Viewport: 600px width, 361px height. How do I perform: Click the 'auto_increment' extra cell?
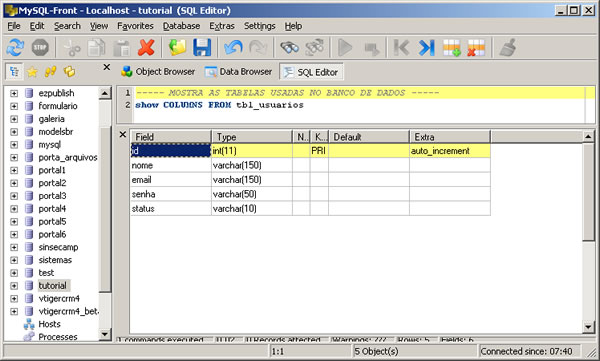click(x=450, y=151)
